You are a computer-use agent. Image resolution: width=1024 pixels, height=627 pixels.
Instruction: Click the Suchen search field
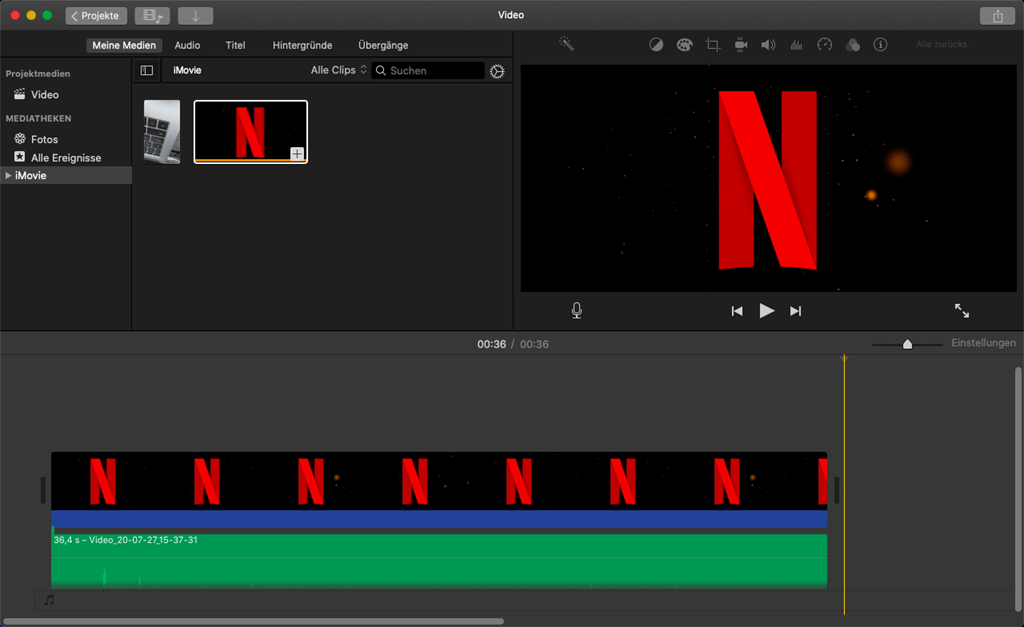click(x=428, y=71)
